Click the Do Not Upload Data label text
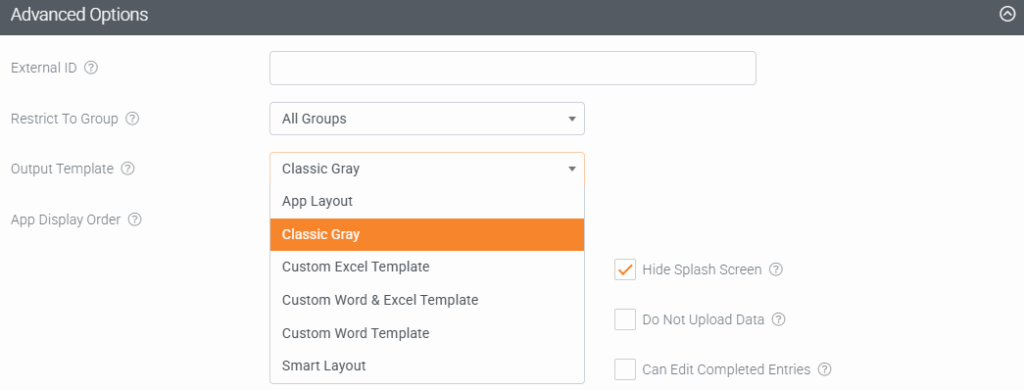This screenshot has height=390, width=1024. click(703, 319)
